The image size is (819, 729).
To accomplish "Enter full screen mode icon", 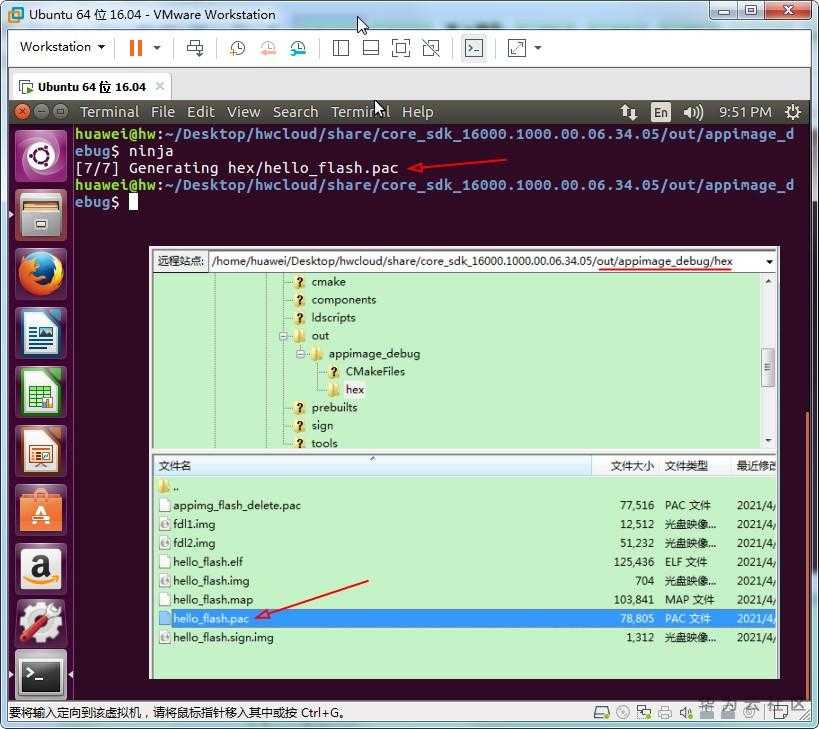I will click(x=401, y=48).
